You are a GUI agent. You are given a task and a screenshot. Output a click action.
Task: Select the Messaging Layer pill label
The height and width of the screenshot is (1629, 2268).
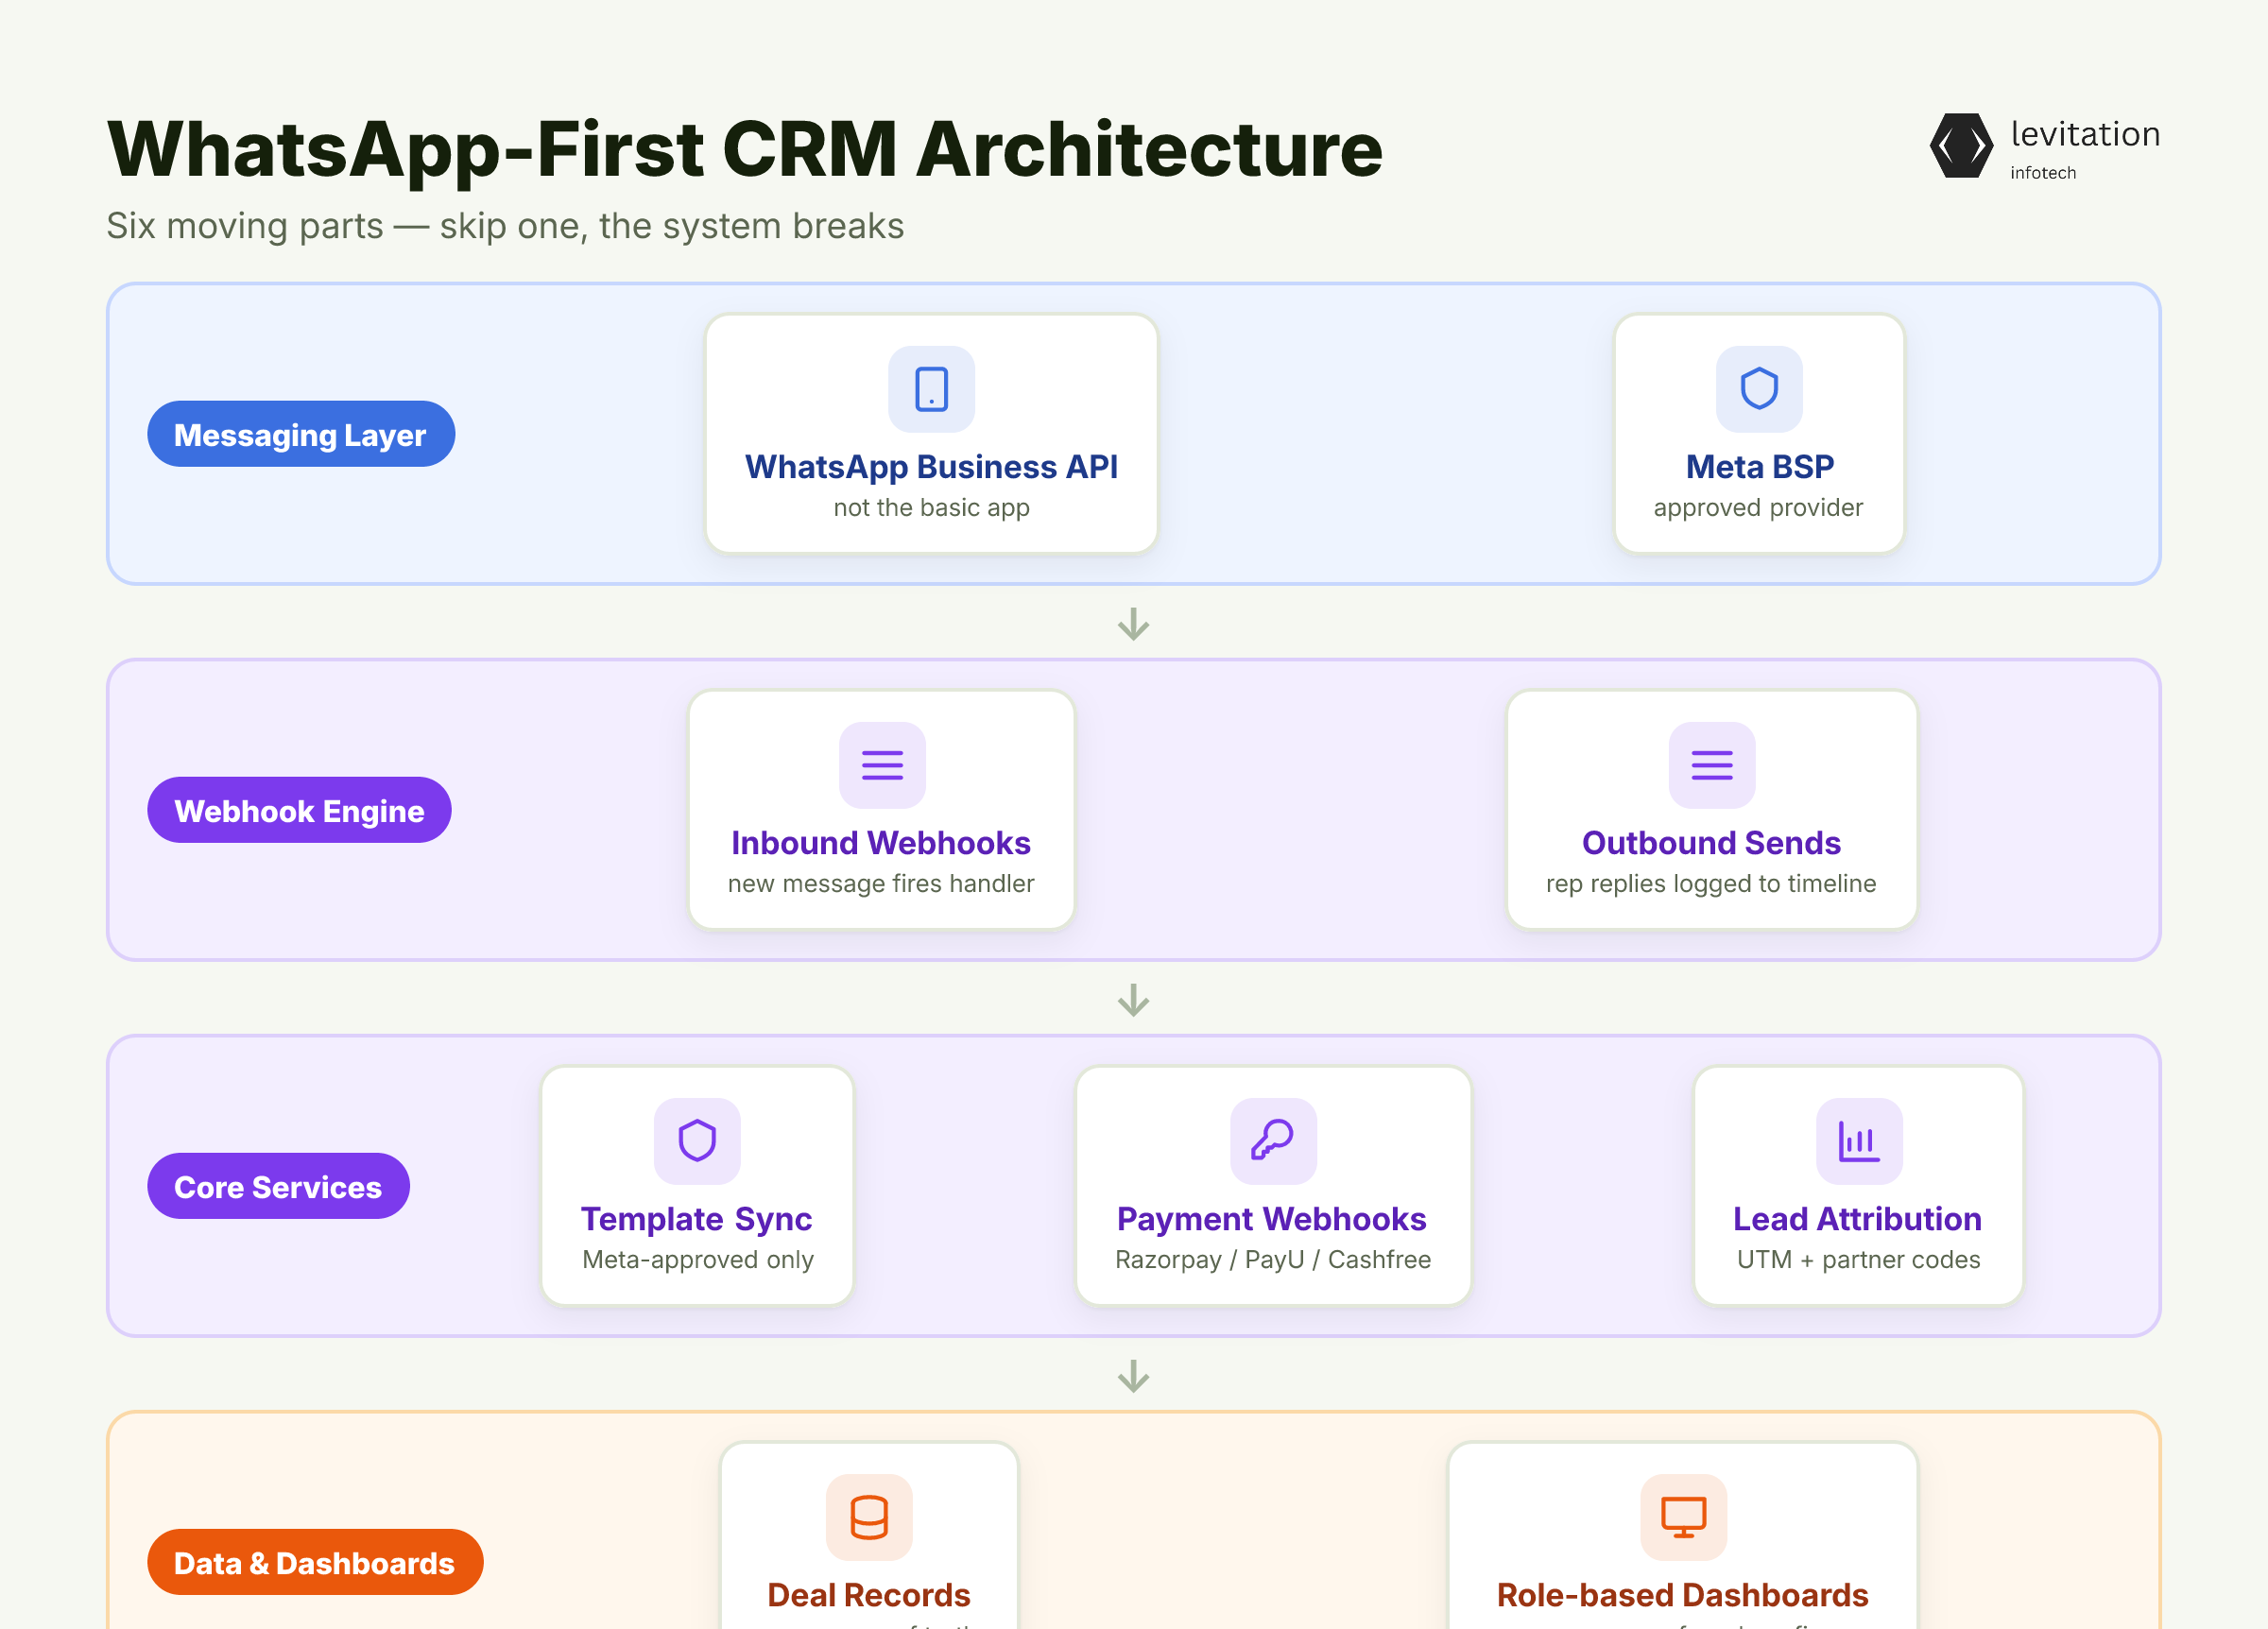click(301, 434)
